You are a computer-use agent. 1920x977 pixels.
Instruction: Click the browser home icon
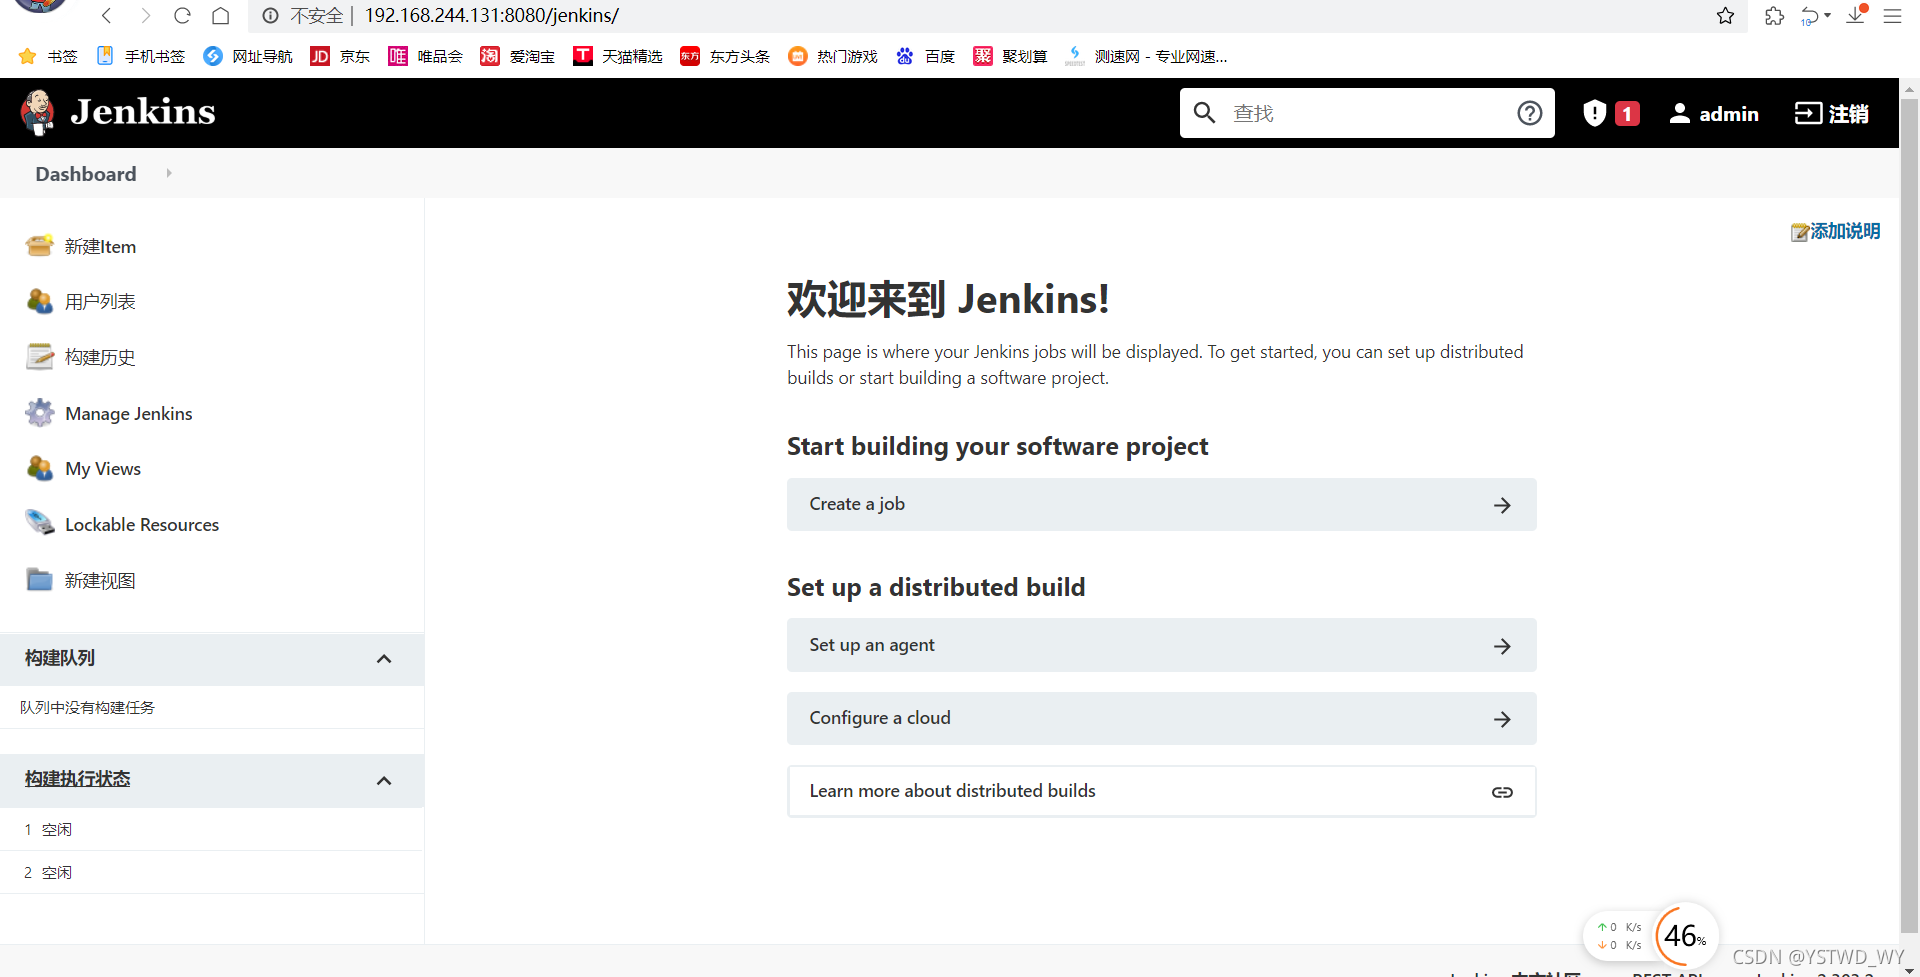pos(221,15)
